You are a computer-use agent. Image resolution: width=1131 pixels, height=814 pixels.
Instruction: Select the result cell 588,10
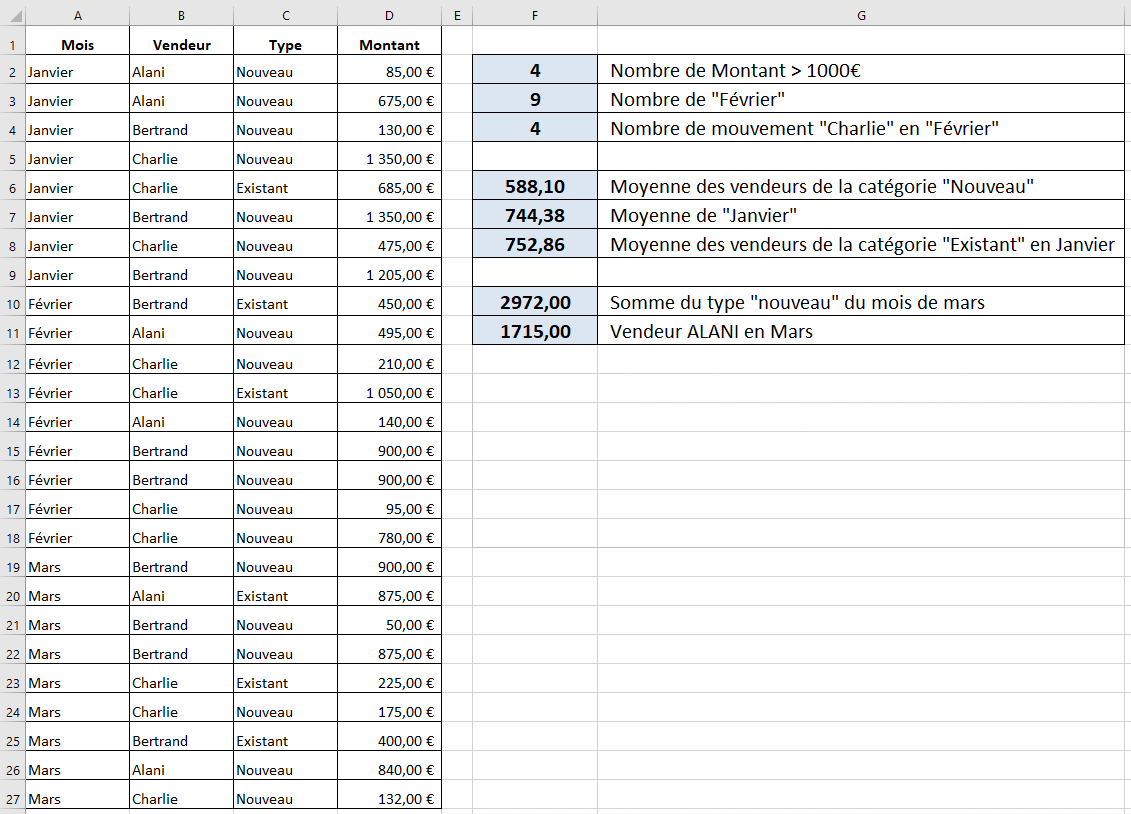(535, 186)
